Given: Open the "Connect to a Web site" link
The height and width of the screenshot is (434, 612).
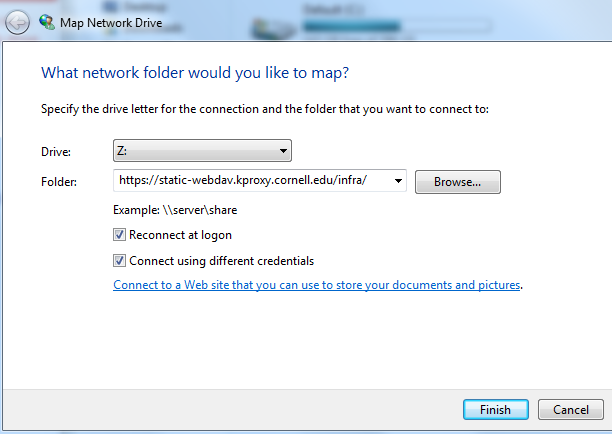Looking at the screenshot, I should (x=317, y=285).
